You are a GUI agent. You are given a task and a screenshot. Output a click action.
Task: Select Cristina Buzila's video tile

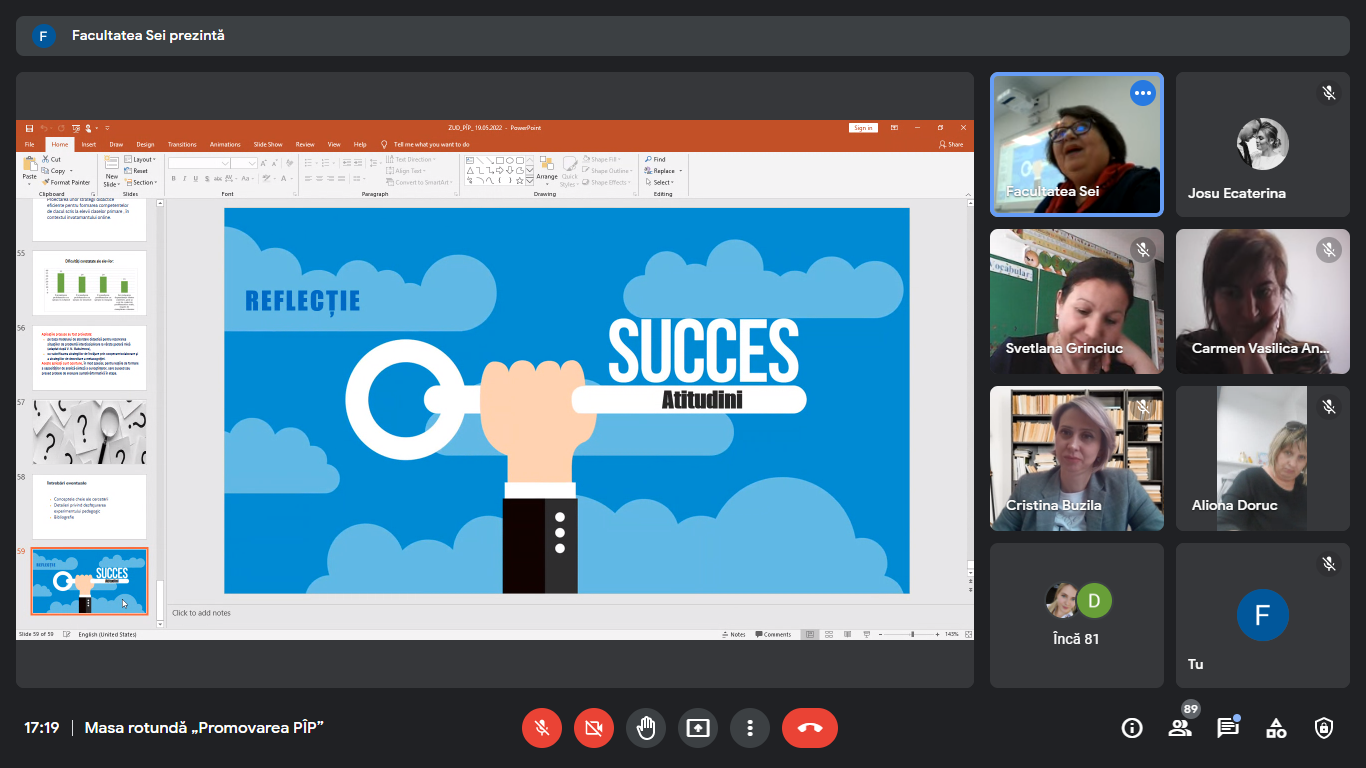pyautogui.click(x=1077, y=458)
